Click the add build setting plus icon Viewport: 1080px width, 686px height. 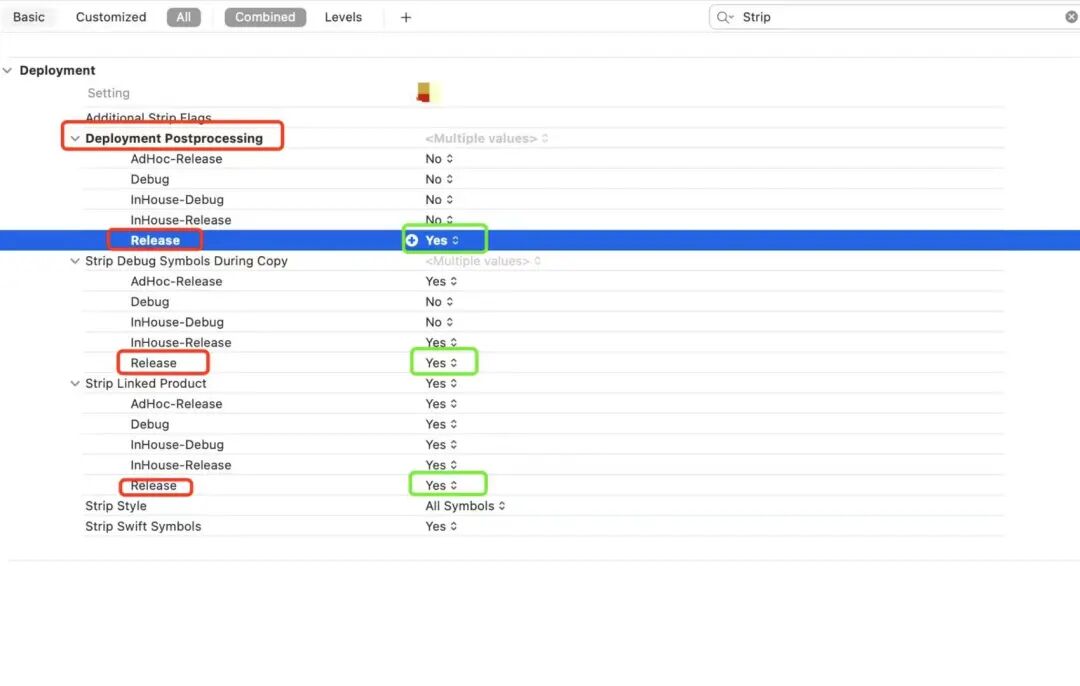[x=406, y=17]
